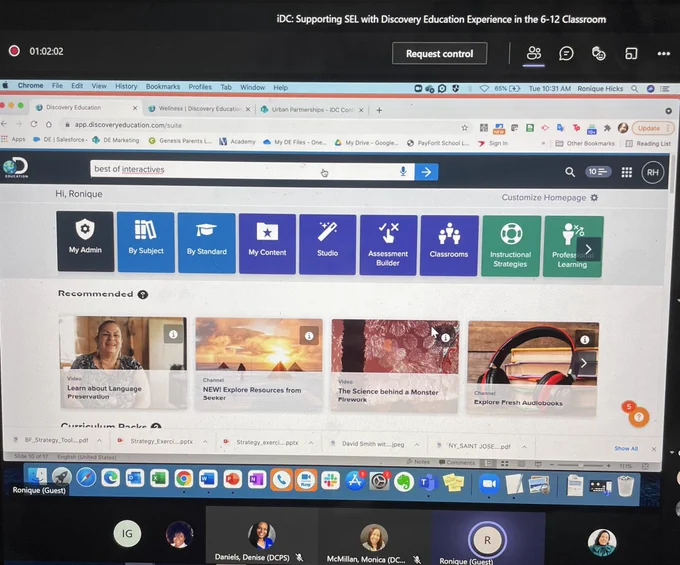This screenshot has width=680, height=565.
Task: Click the Chrome Update button
Action: coord(652,128)
